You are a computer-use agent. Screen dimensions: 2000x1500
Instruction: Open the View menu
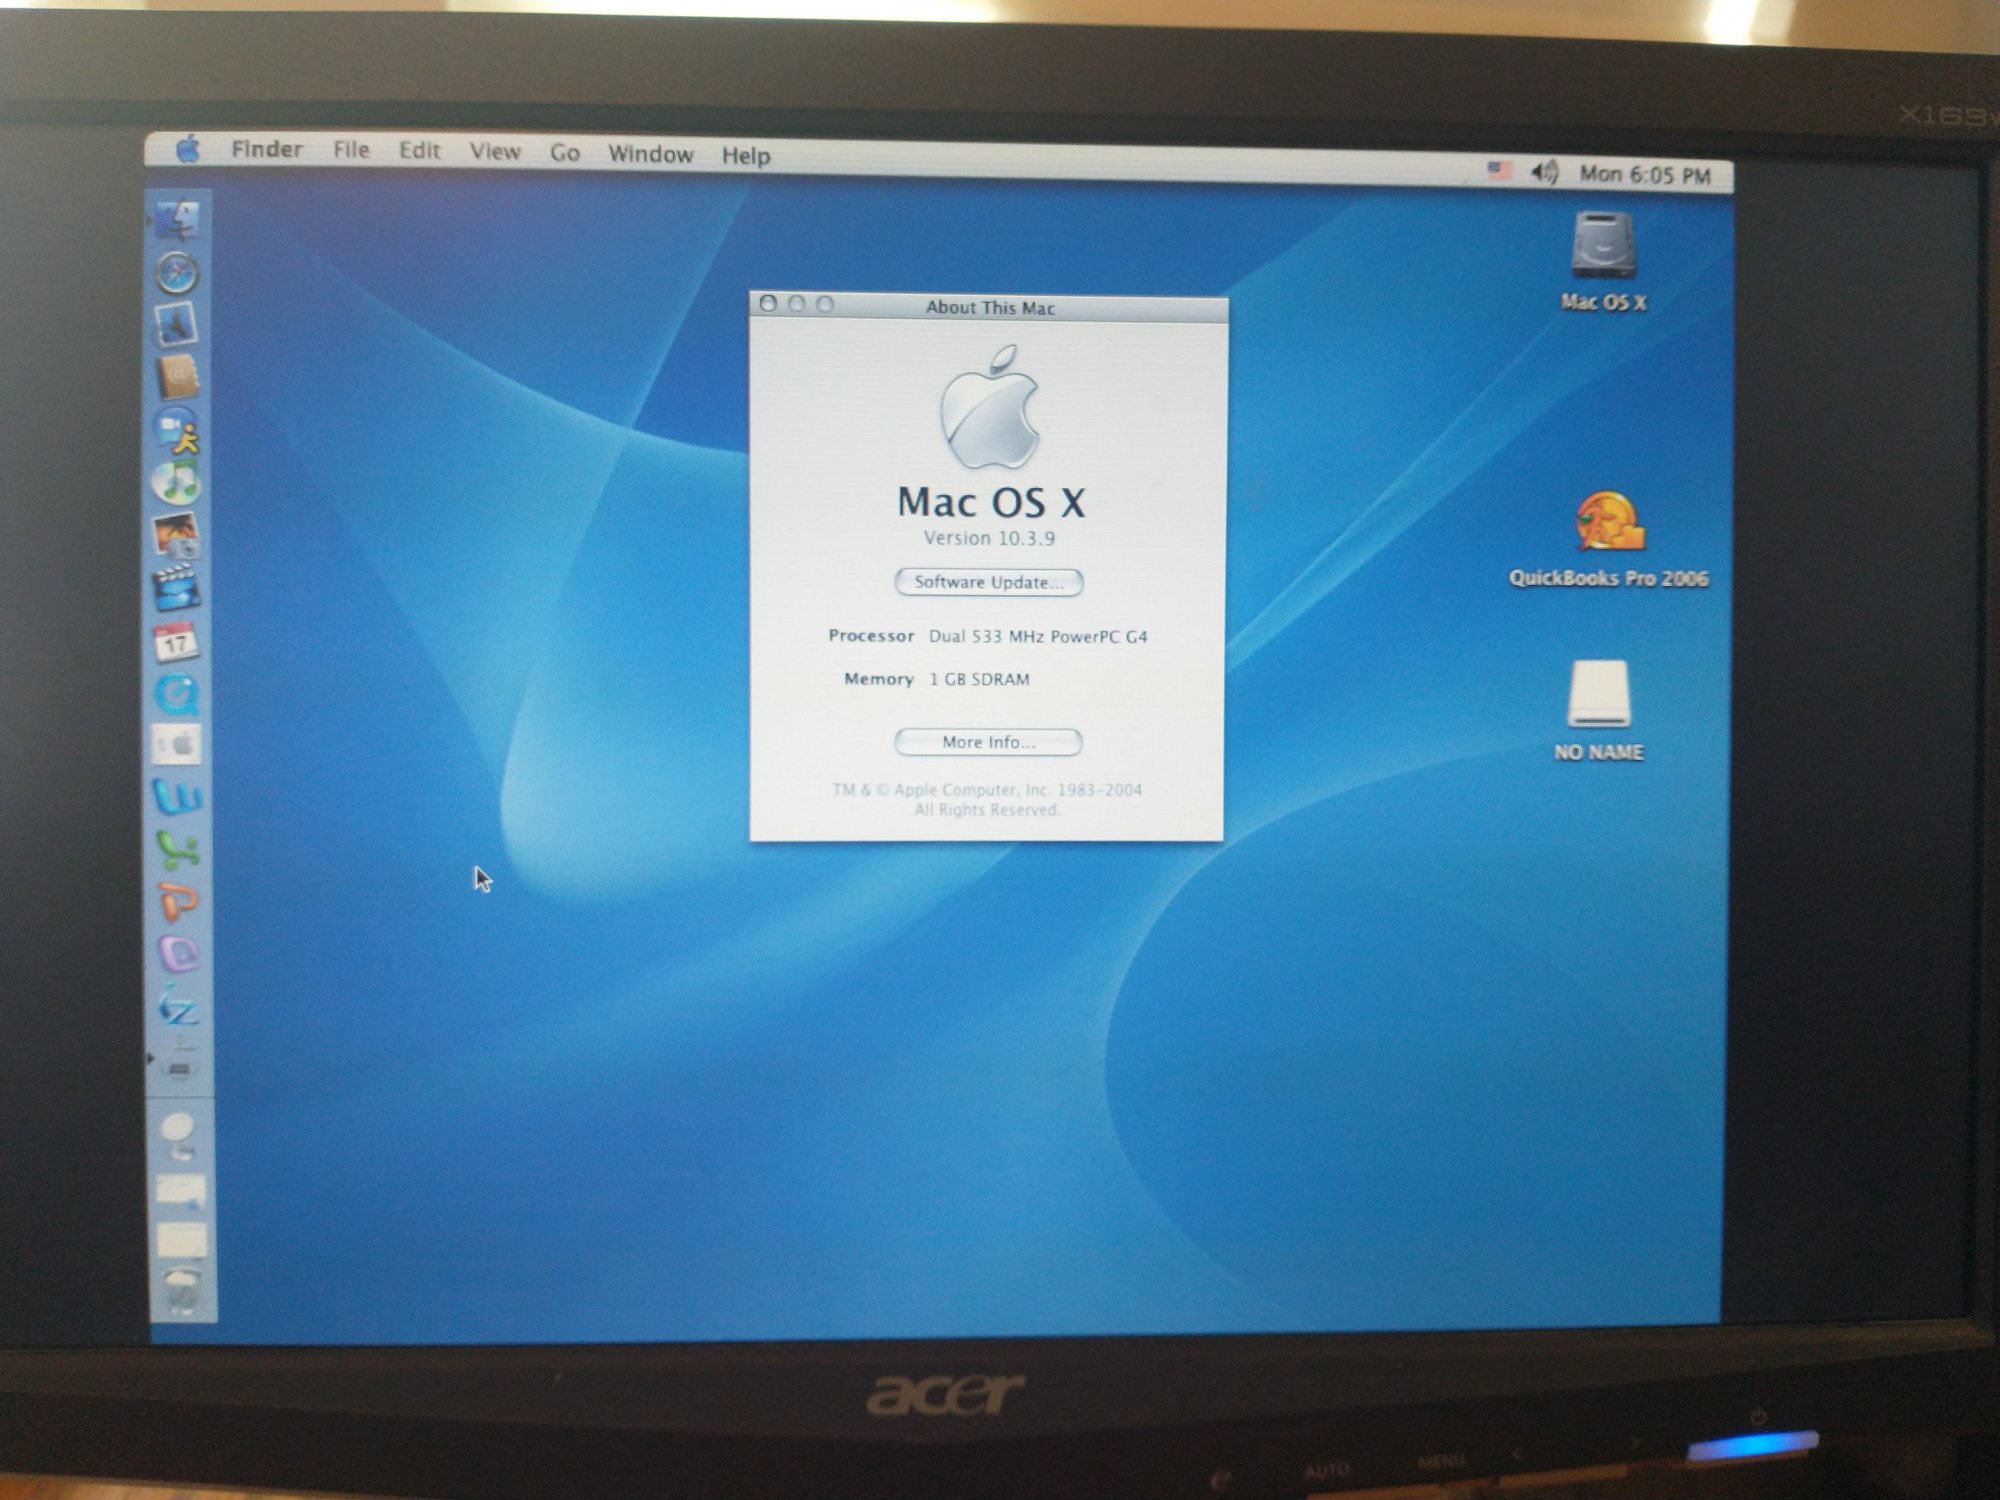coord(495,152)
